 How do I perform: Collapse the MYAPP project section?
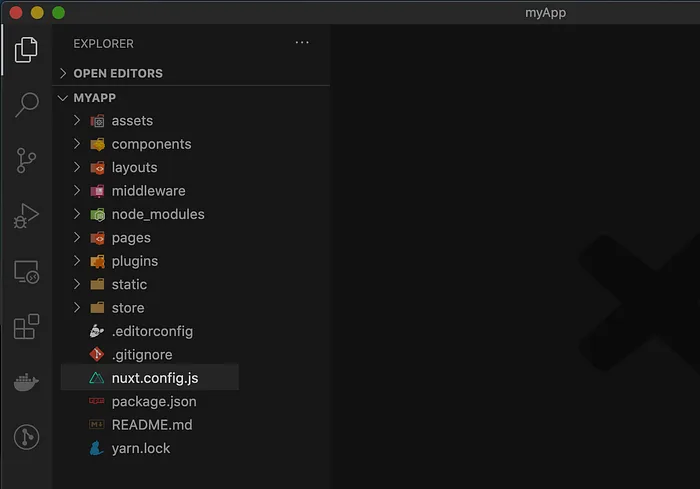[x=63, y=98]
